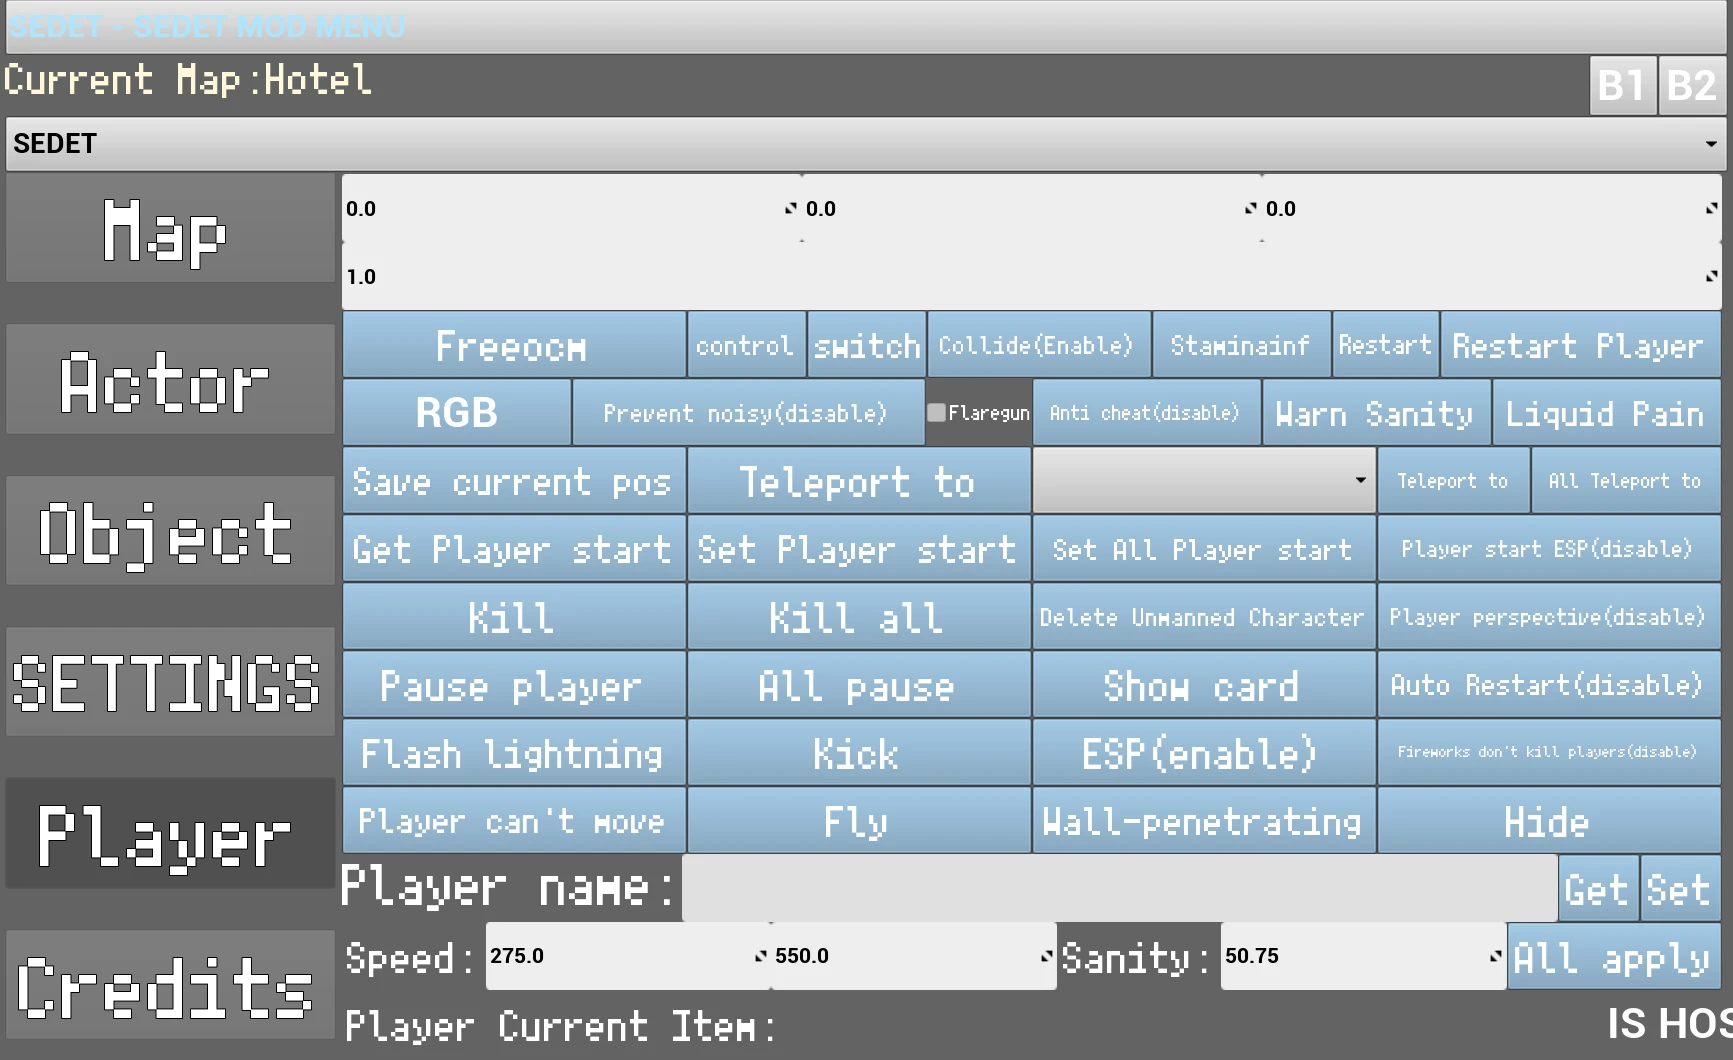Screen dimensions: 1733x1060
Task: Click the first Speed value field
Action: 628,956
